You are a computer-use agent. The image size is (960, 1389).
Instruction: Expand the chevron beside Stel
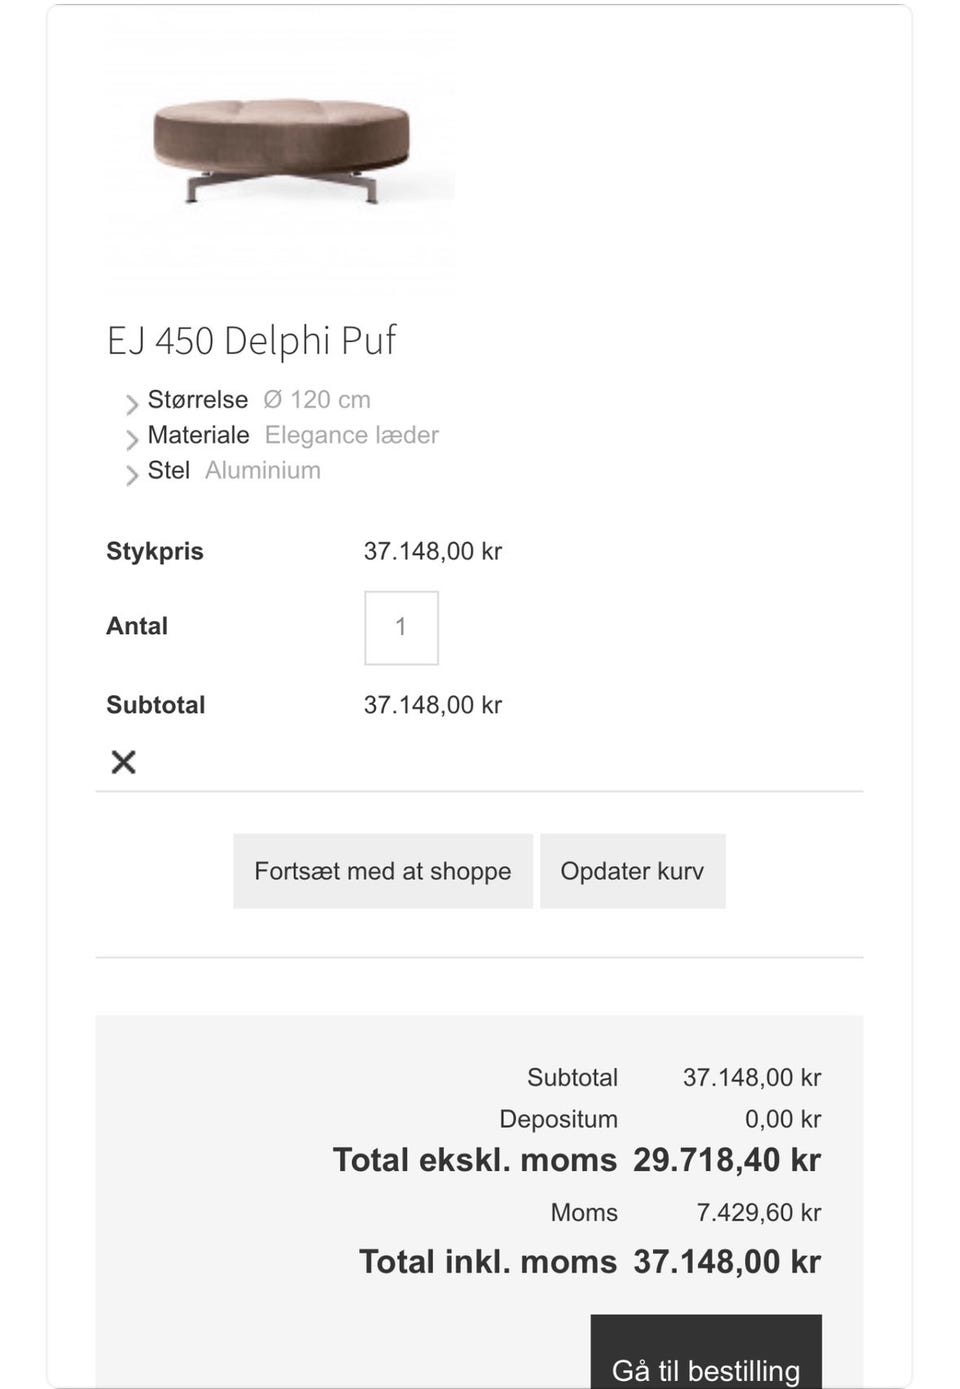[x=132, y=474]
